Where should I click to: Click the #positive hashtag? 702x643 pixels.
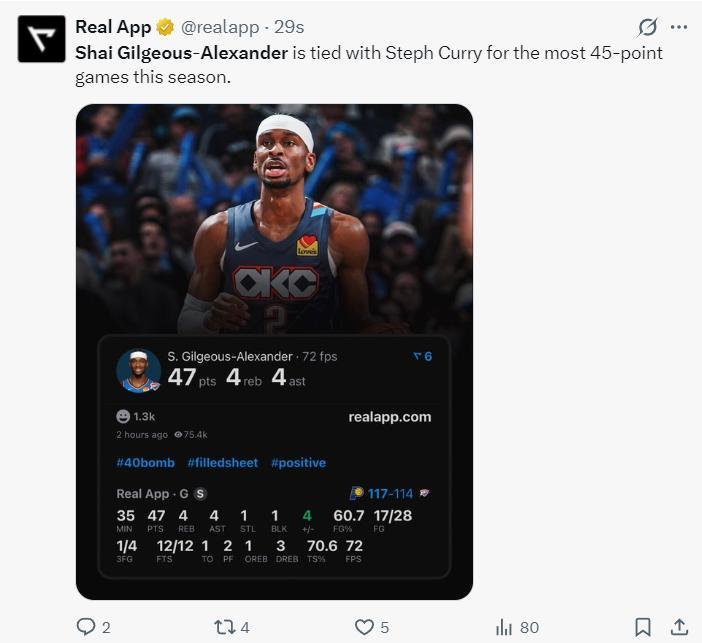[298, 463]
